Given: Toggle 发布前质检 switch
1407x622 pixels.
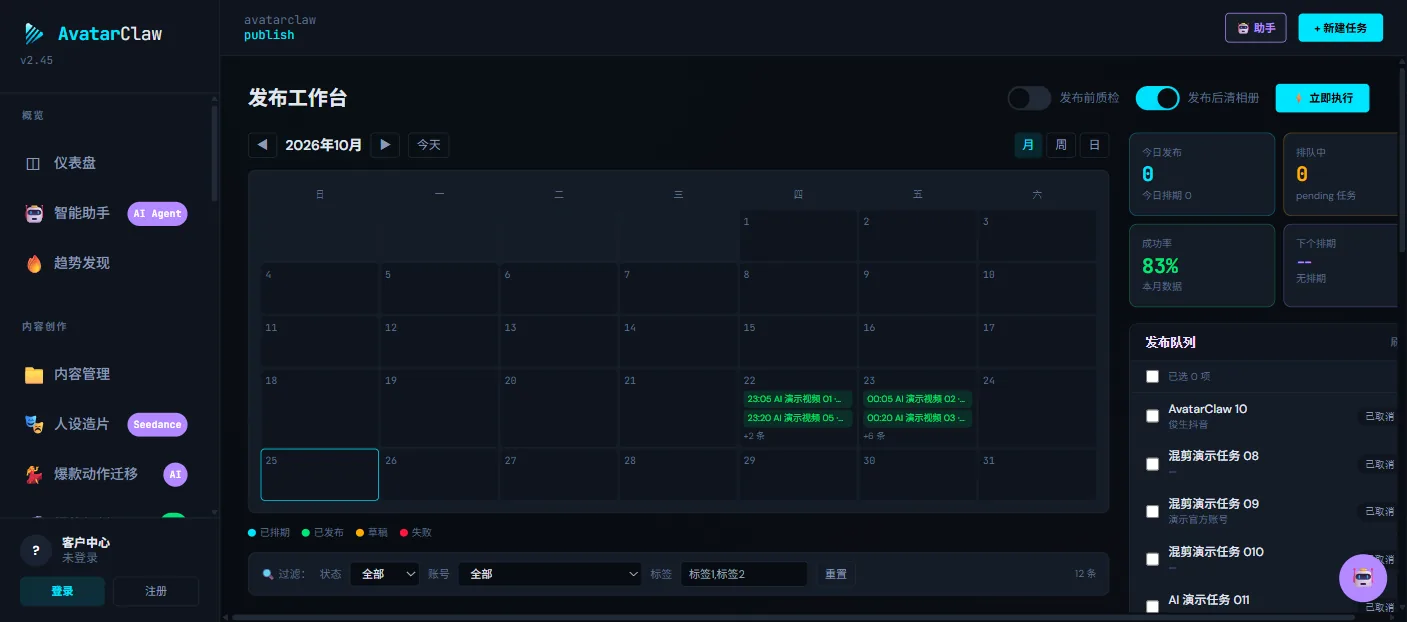Looking at the screenshot, I should coord(1029,98).
